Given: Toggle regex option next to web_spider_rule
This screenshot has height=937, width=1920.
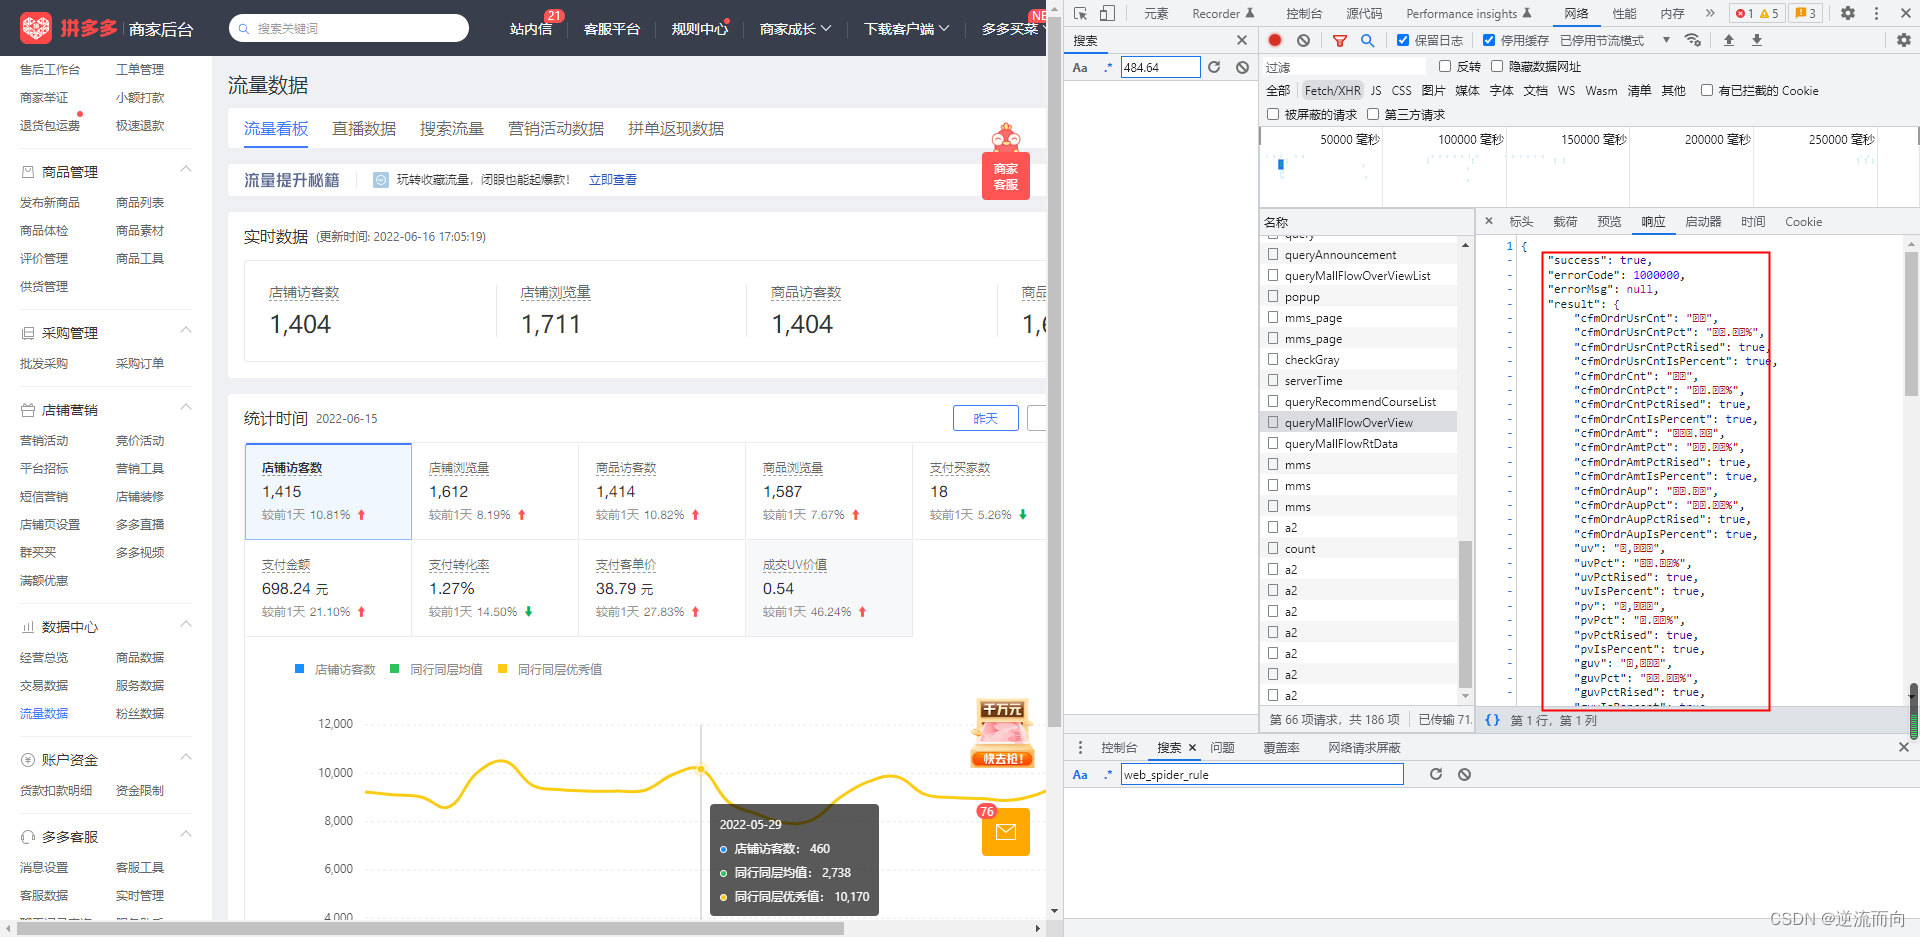Looking at the screenshot, I should point(1107,774).
